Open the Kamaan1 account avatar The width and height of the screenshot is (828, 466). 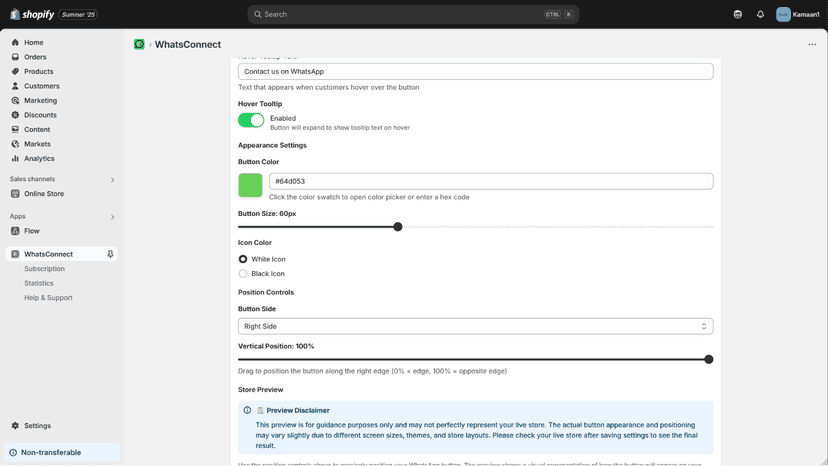click(783, 14)
